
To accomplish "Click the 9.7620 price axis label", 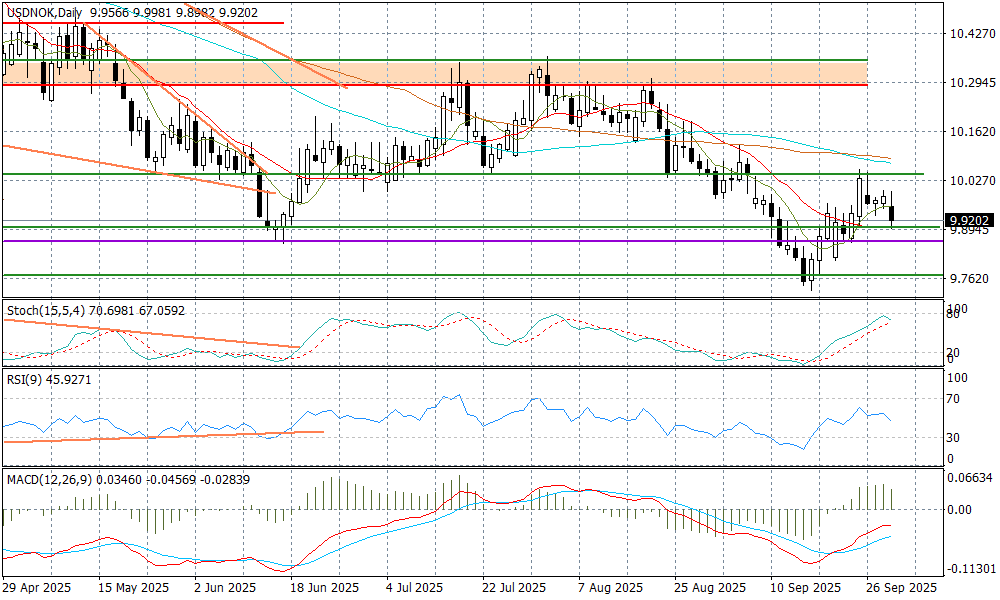I will (970, 278).
